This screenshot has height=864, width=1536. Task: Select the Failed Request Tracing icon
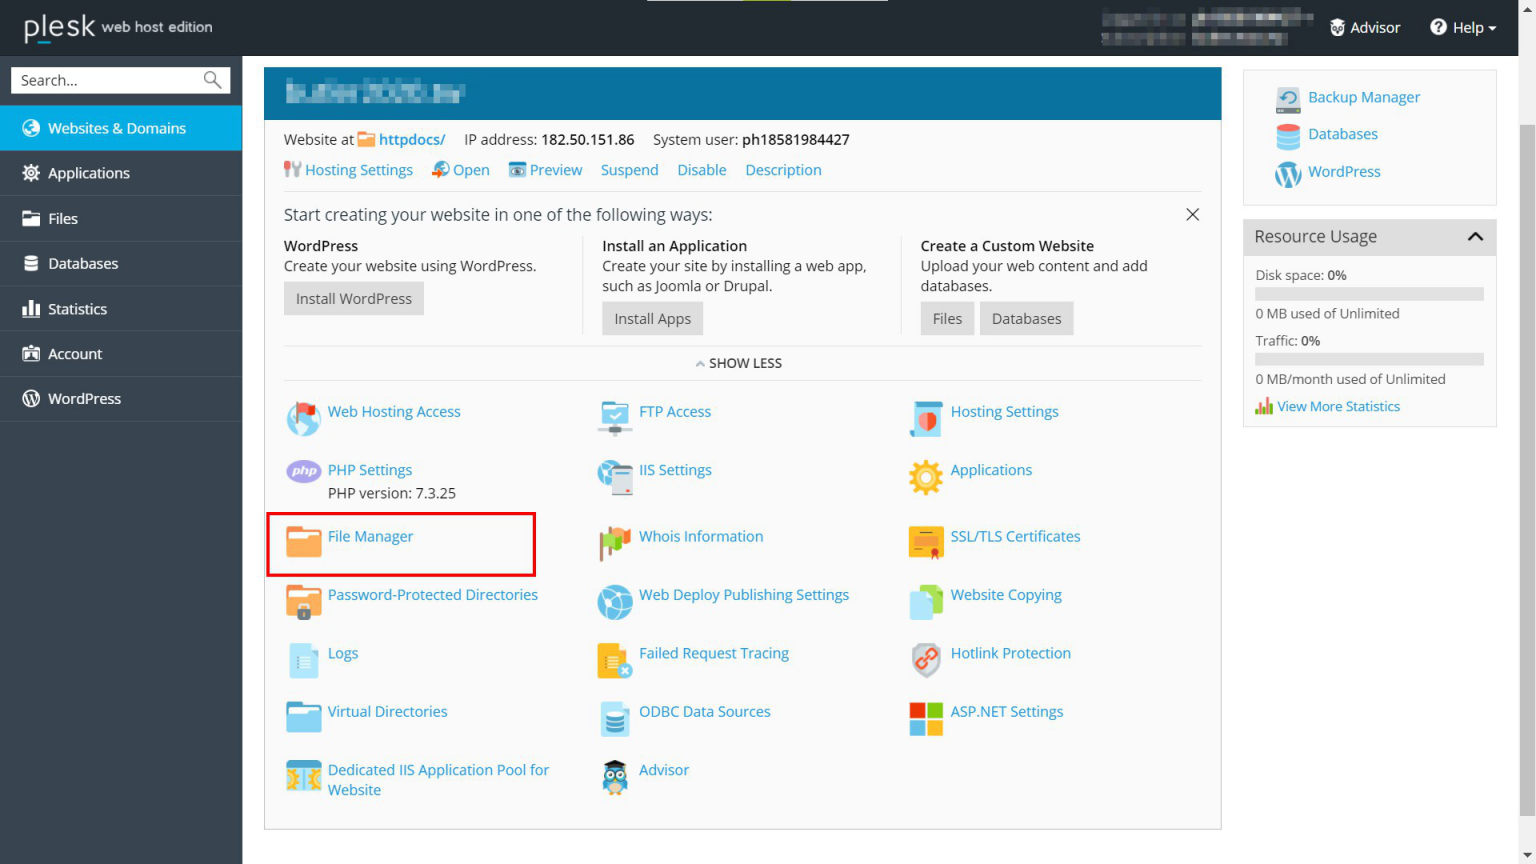pyautogui.click(x=614, y=659)
